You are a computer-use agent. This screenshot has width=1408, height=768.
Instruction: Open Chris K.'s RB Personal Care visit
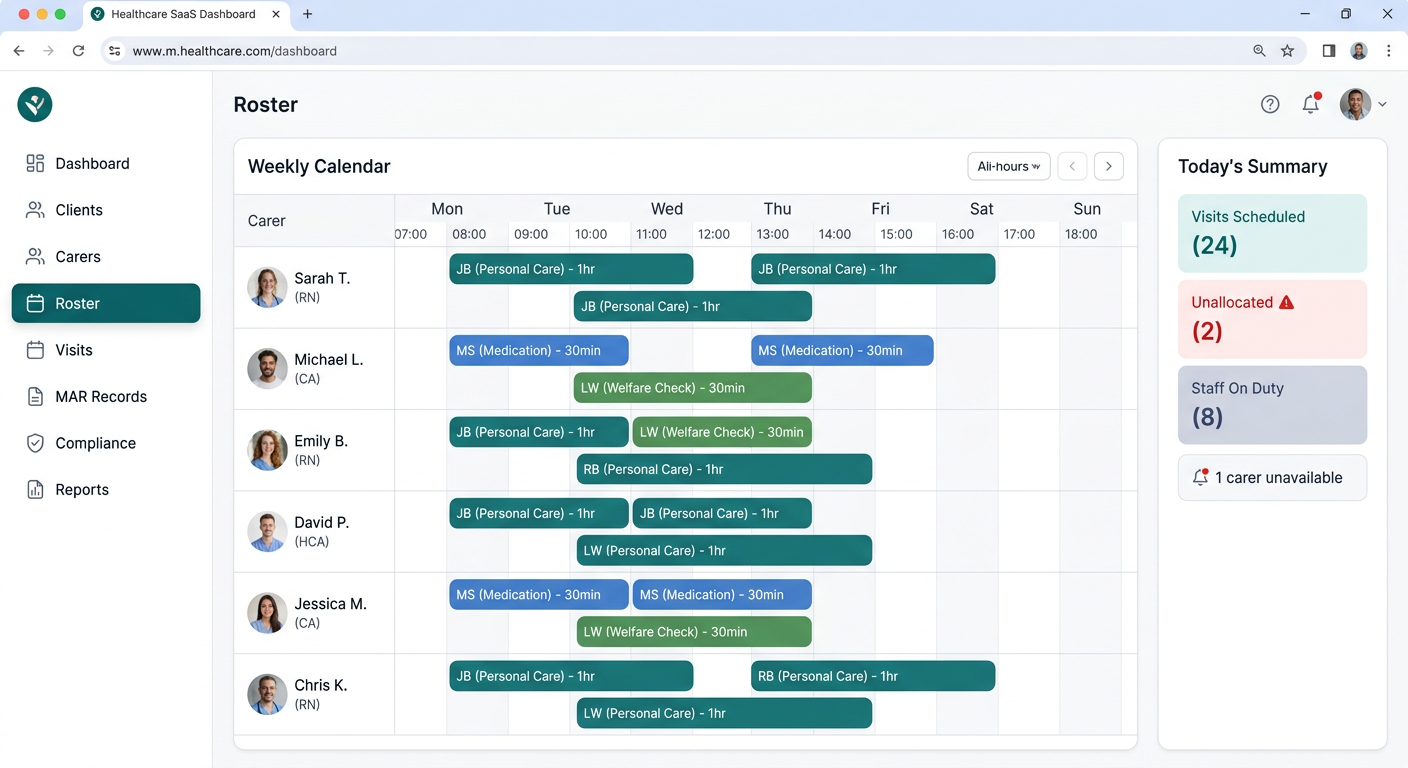(873, 676)
